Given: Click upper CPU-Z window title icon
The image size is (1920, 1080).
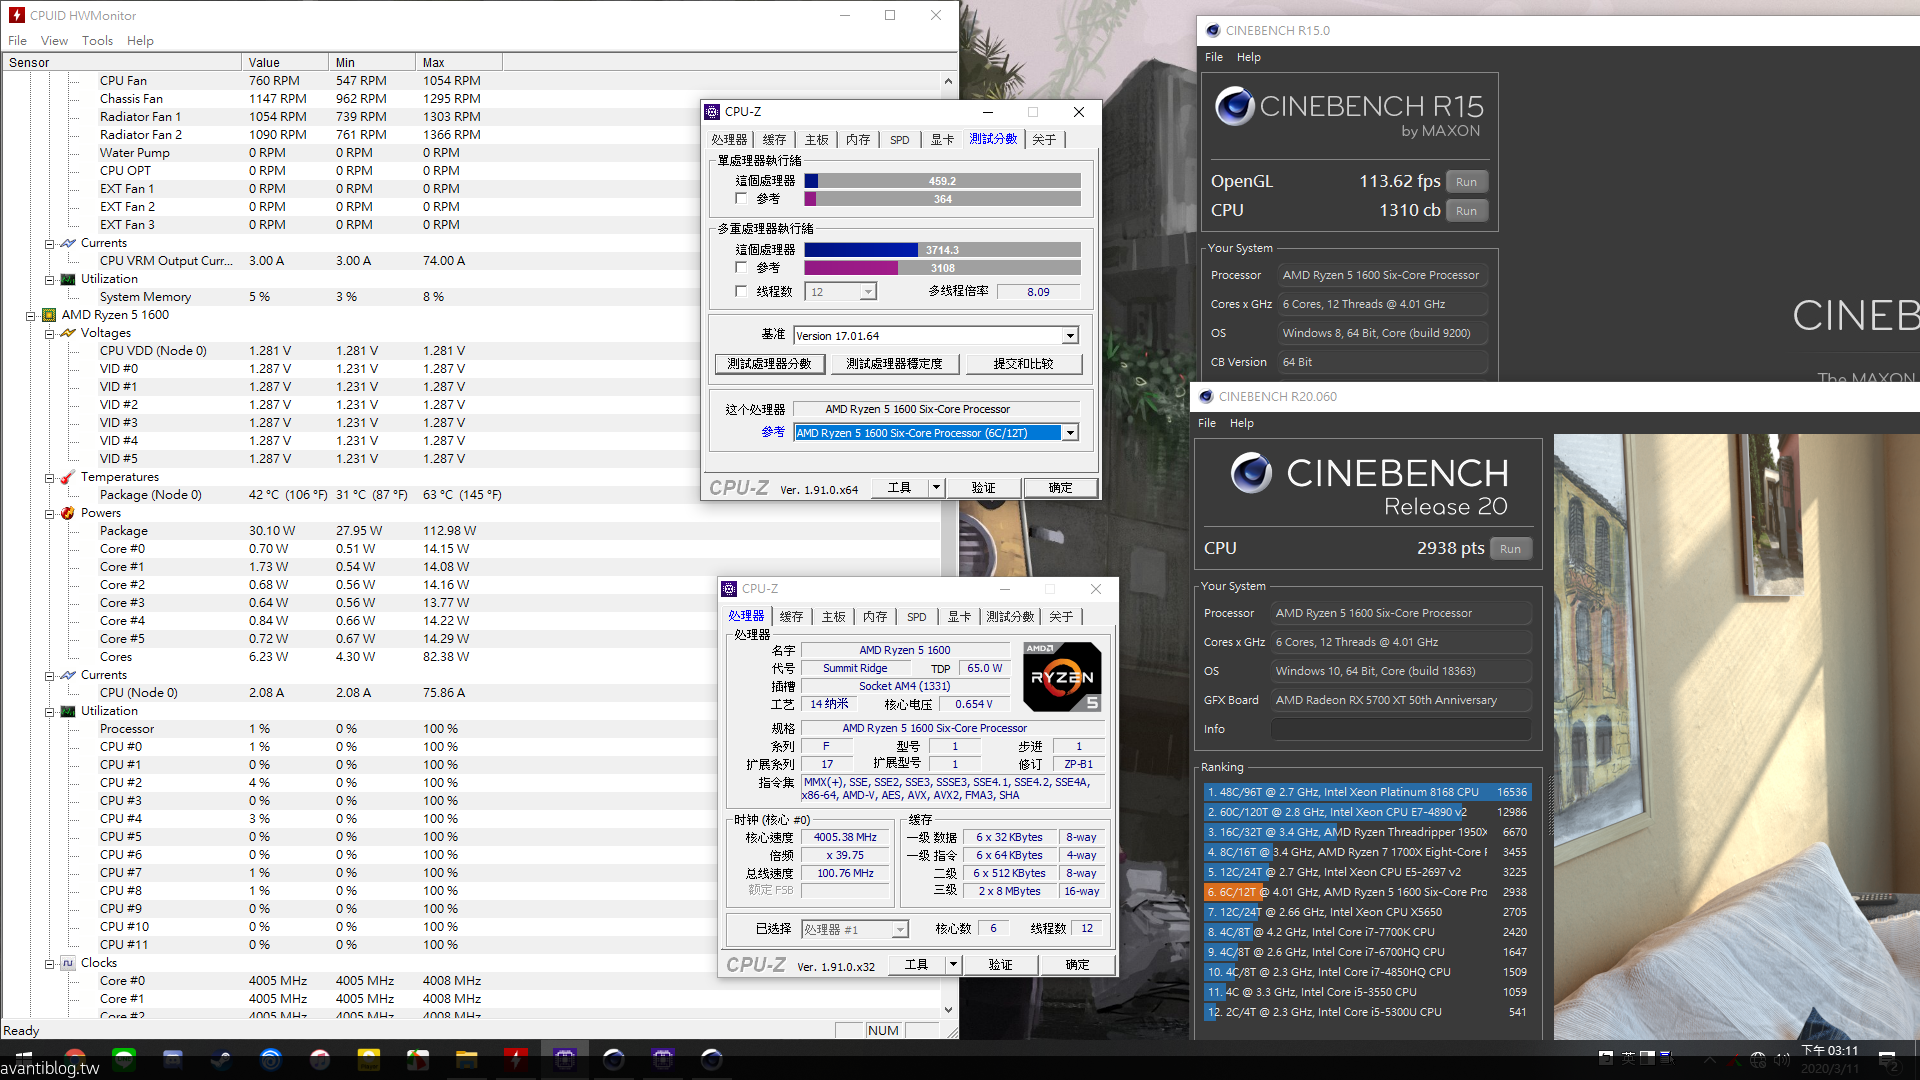Looking at the screenshot, I should (x=712, y=112).
